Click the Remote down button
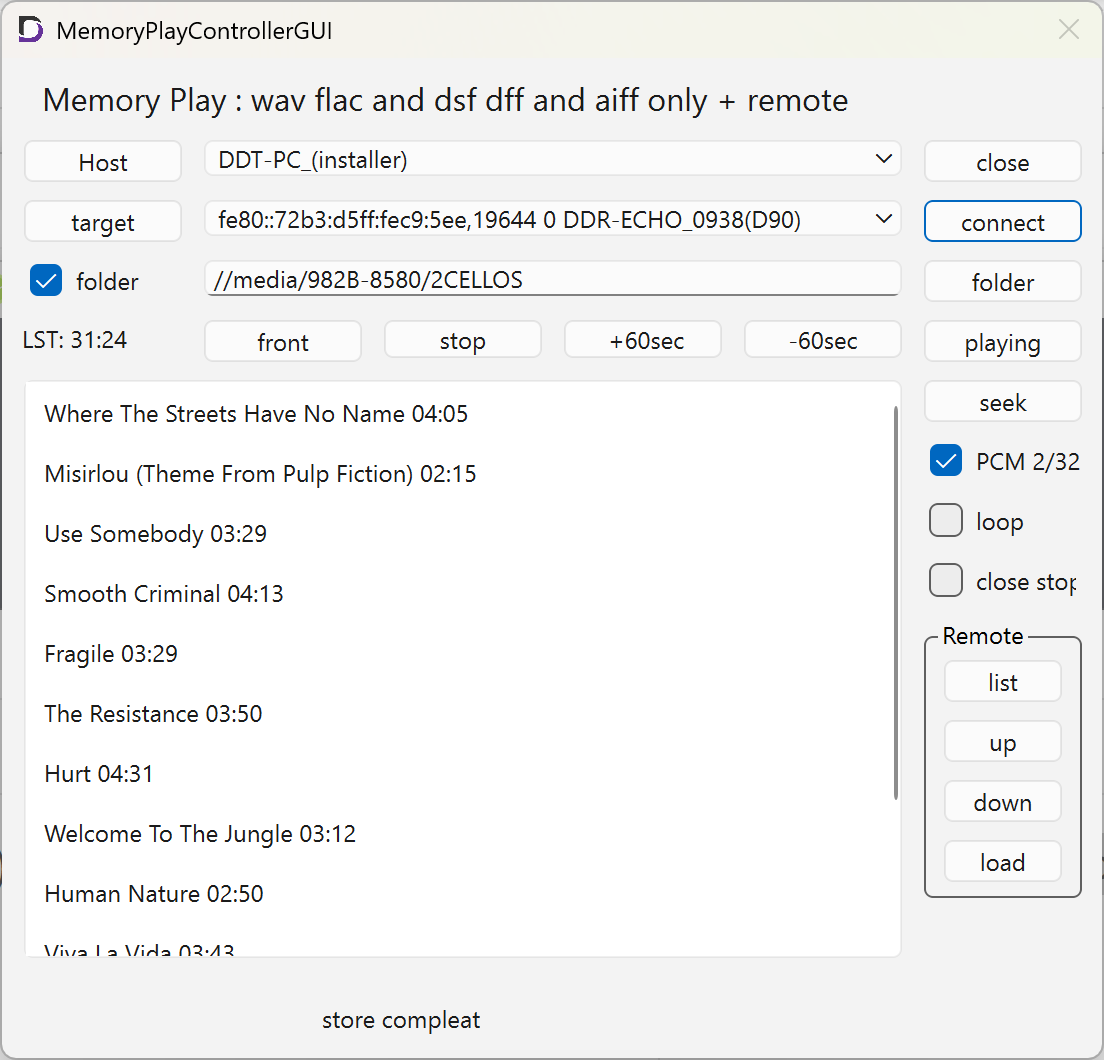The image size is (1104, 1060). coord(1003,802)
